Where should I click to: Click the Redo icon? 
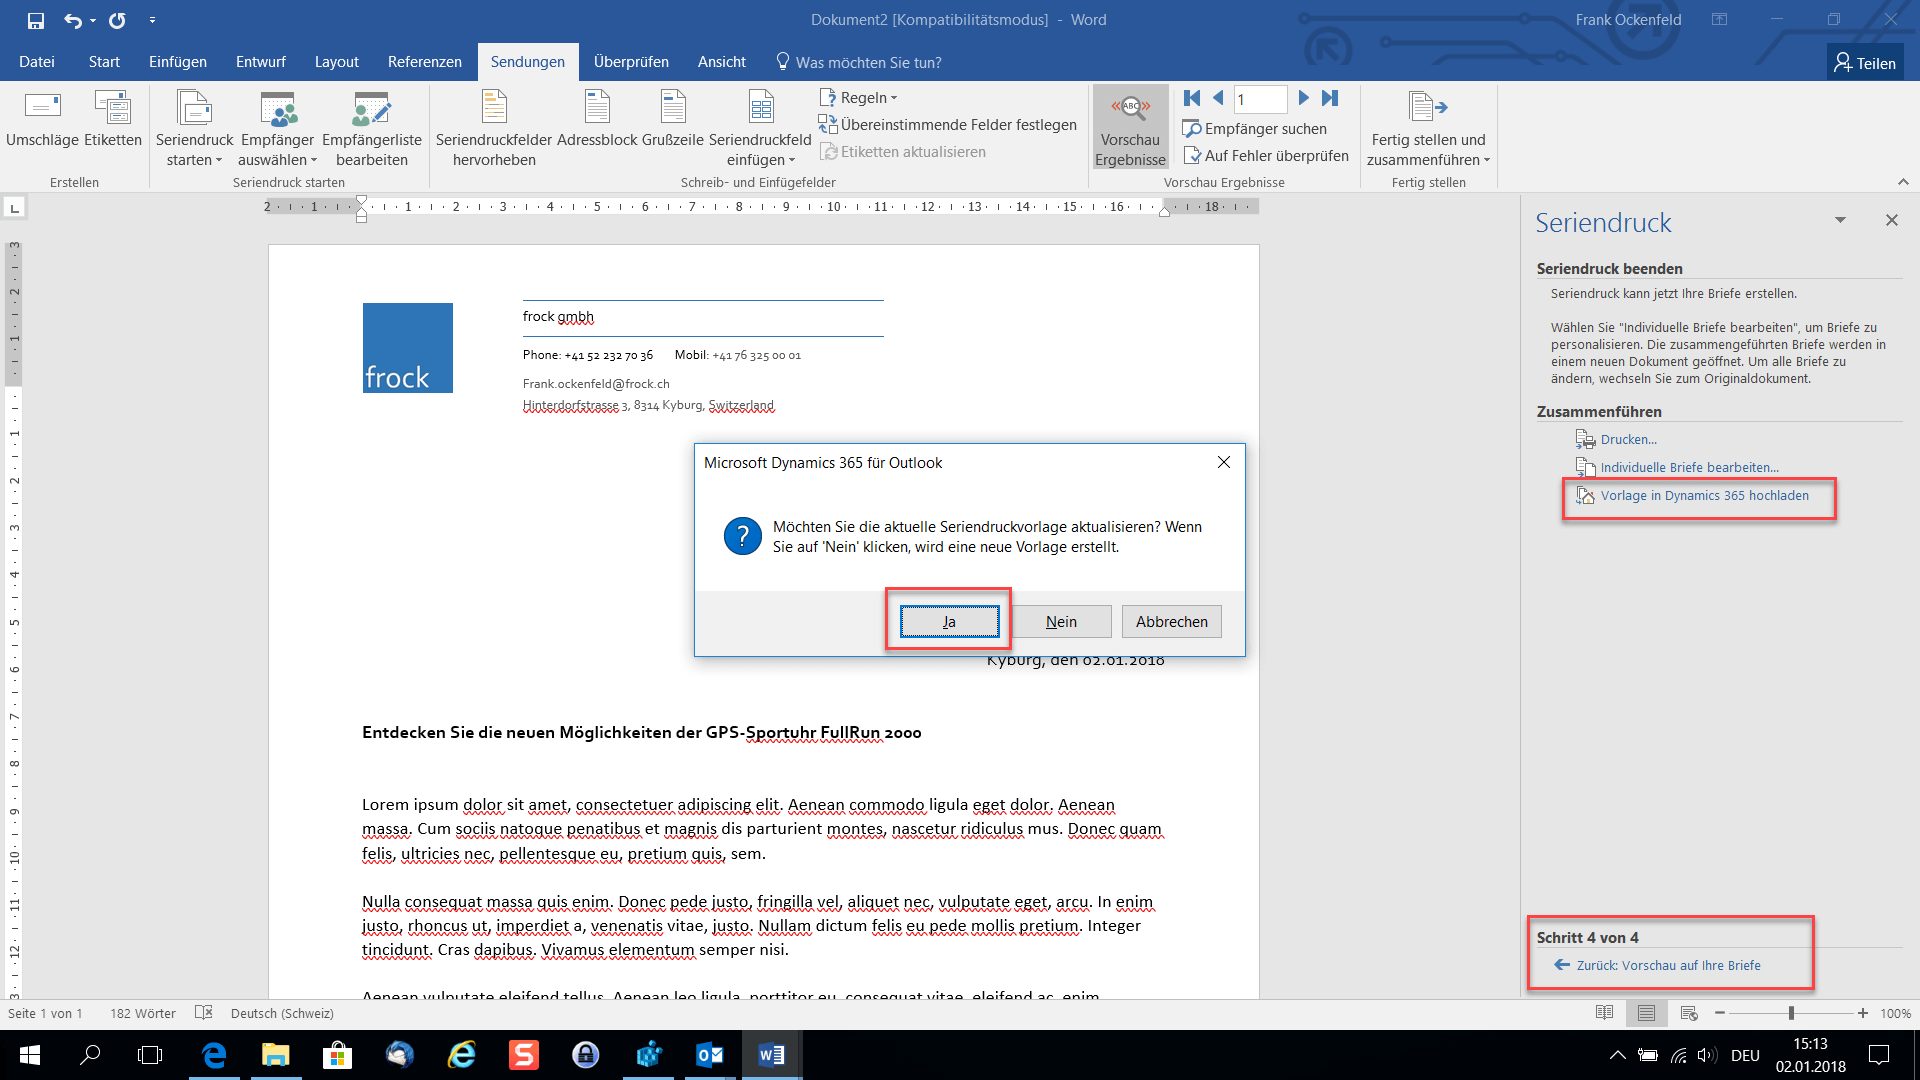[x=117, y=20]
